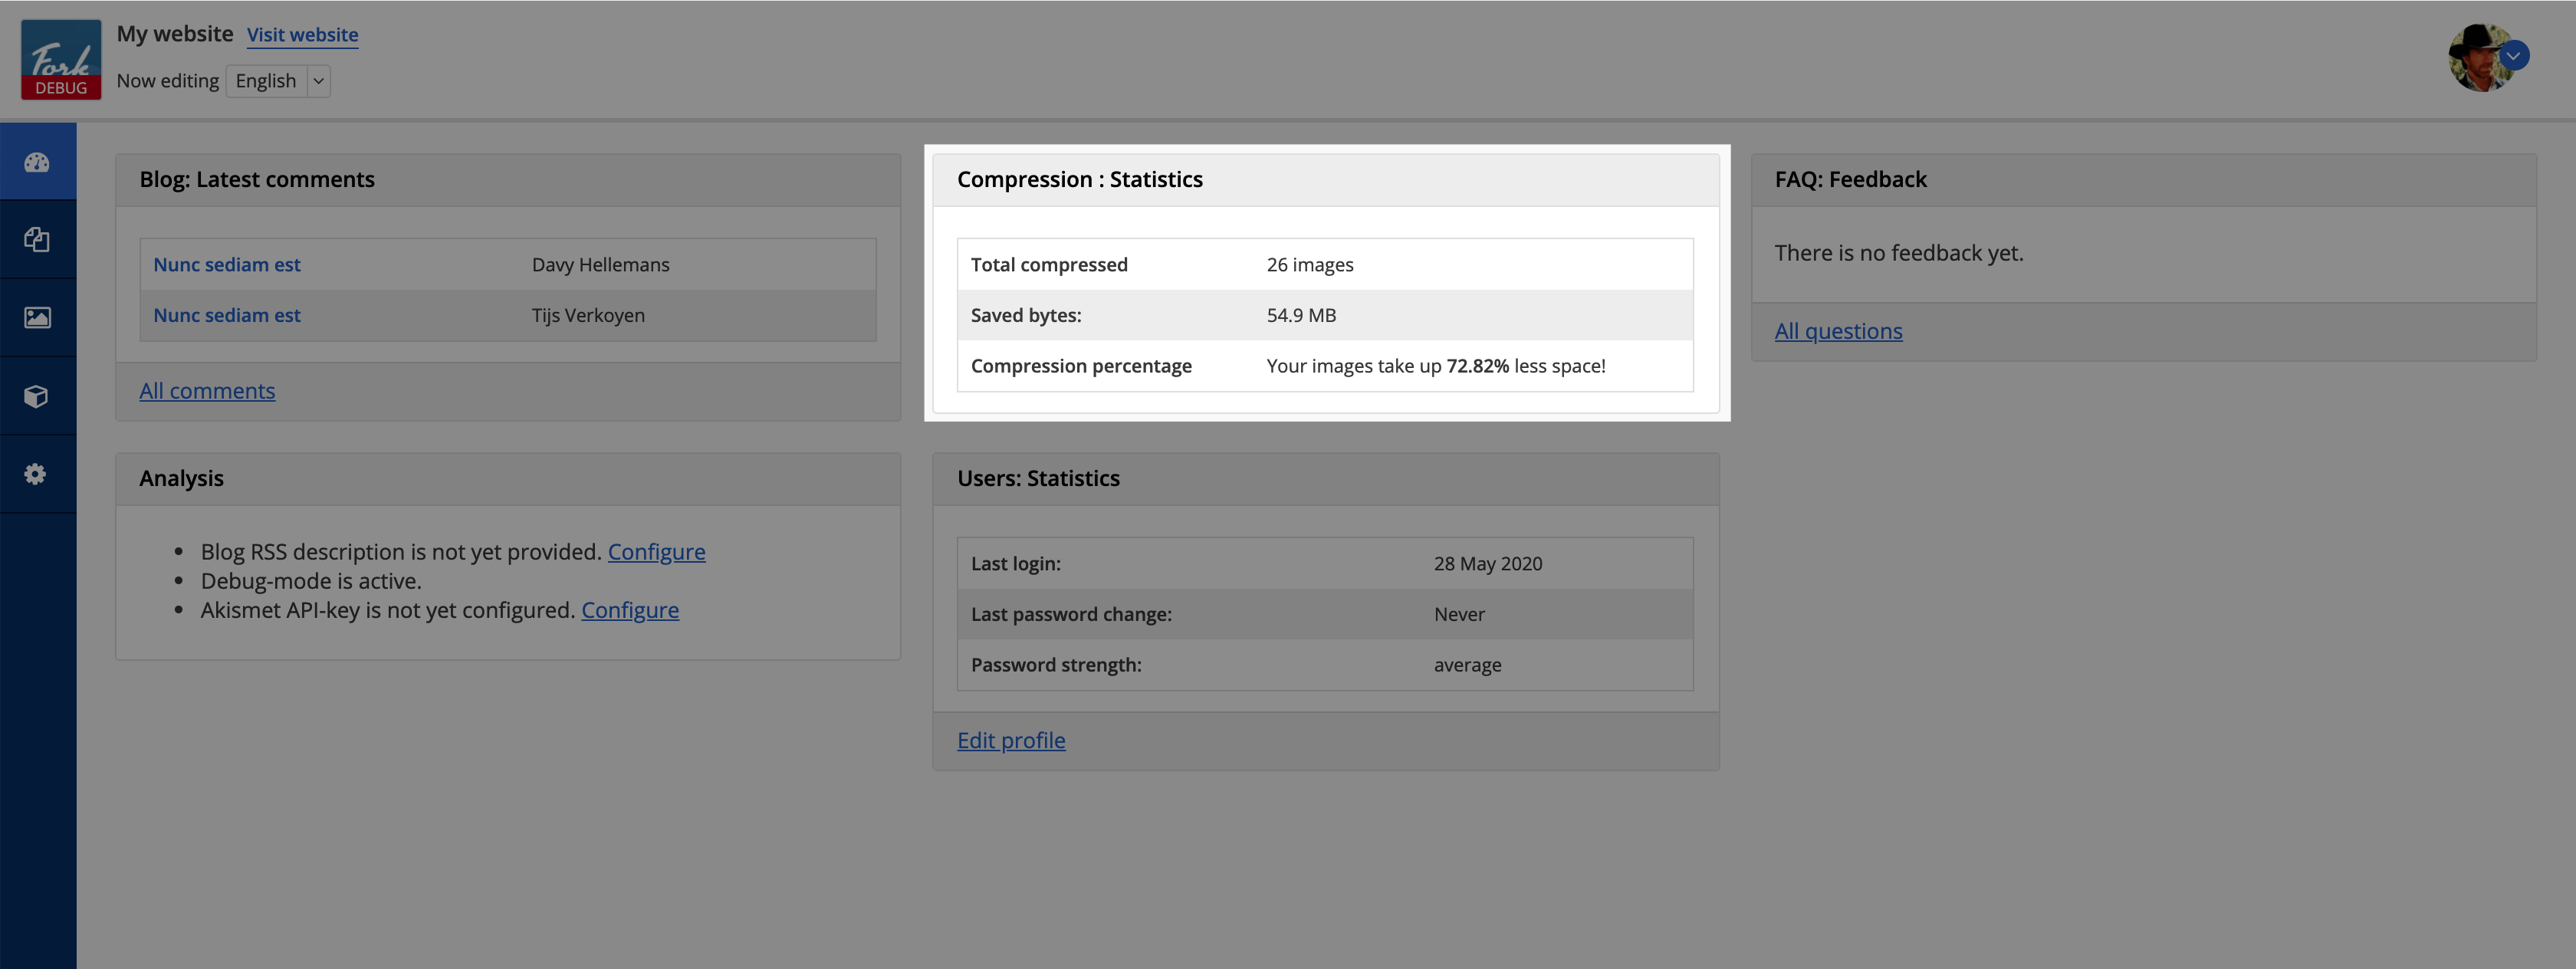Configure the Akismet API-key
The width and height of the screenshot is (2576, 969).
[630, 610]
